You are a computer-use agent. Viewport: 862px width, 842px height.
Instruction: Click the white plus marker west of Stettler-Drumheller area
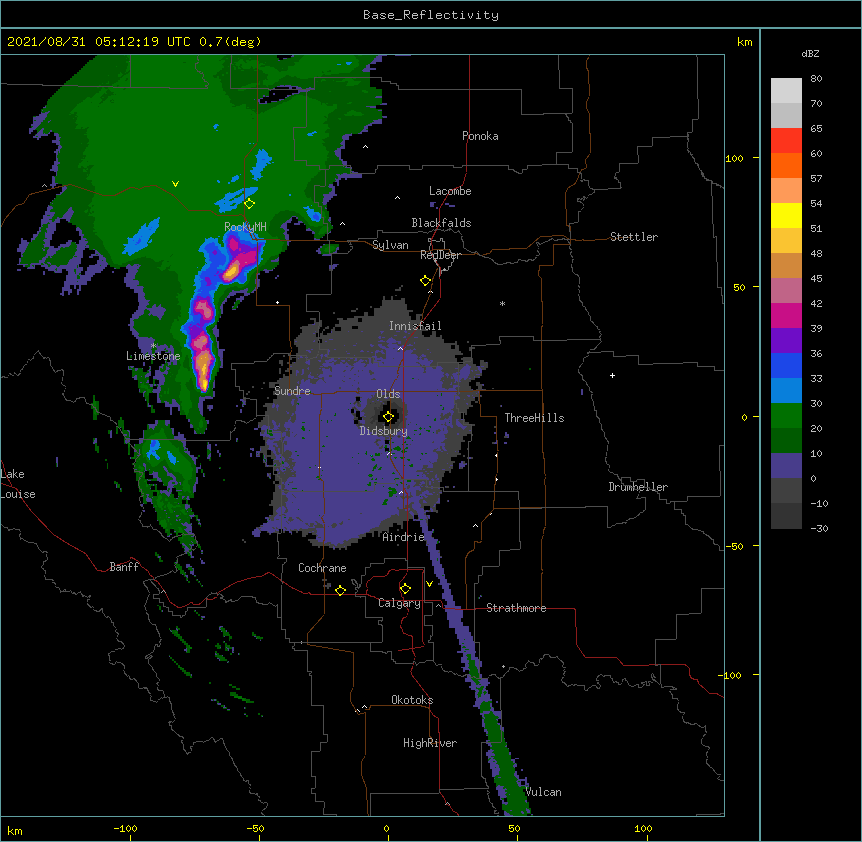[612, 375]
